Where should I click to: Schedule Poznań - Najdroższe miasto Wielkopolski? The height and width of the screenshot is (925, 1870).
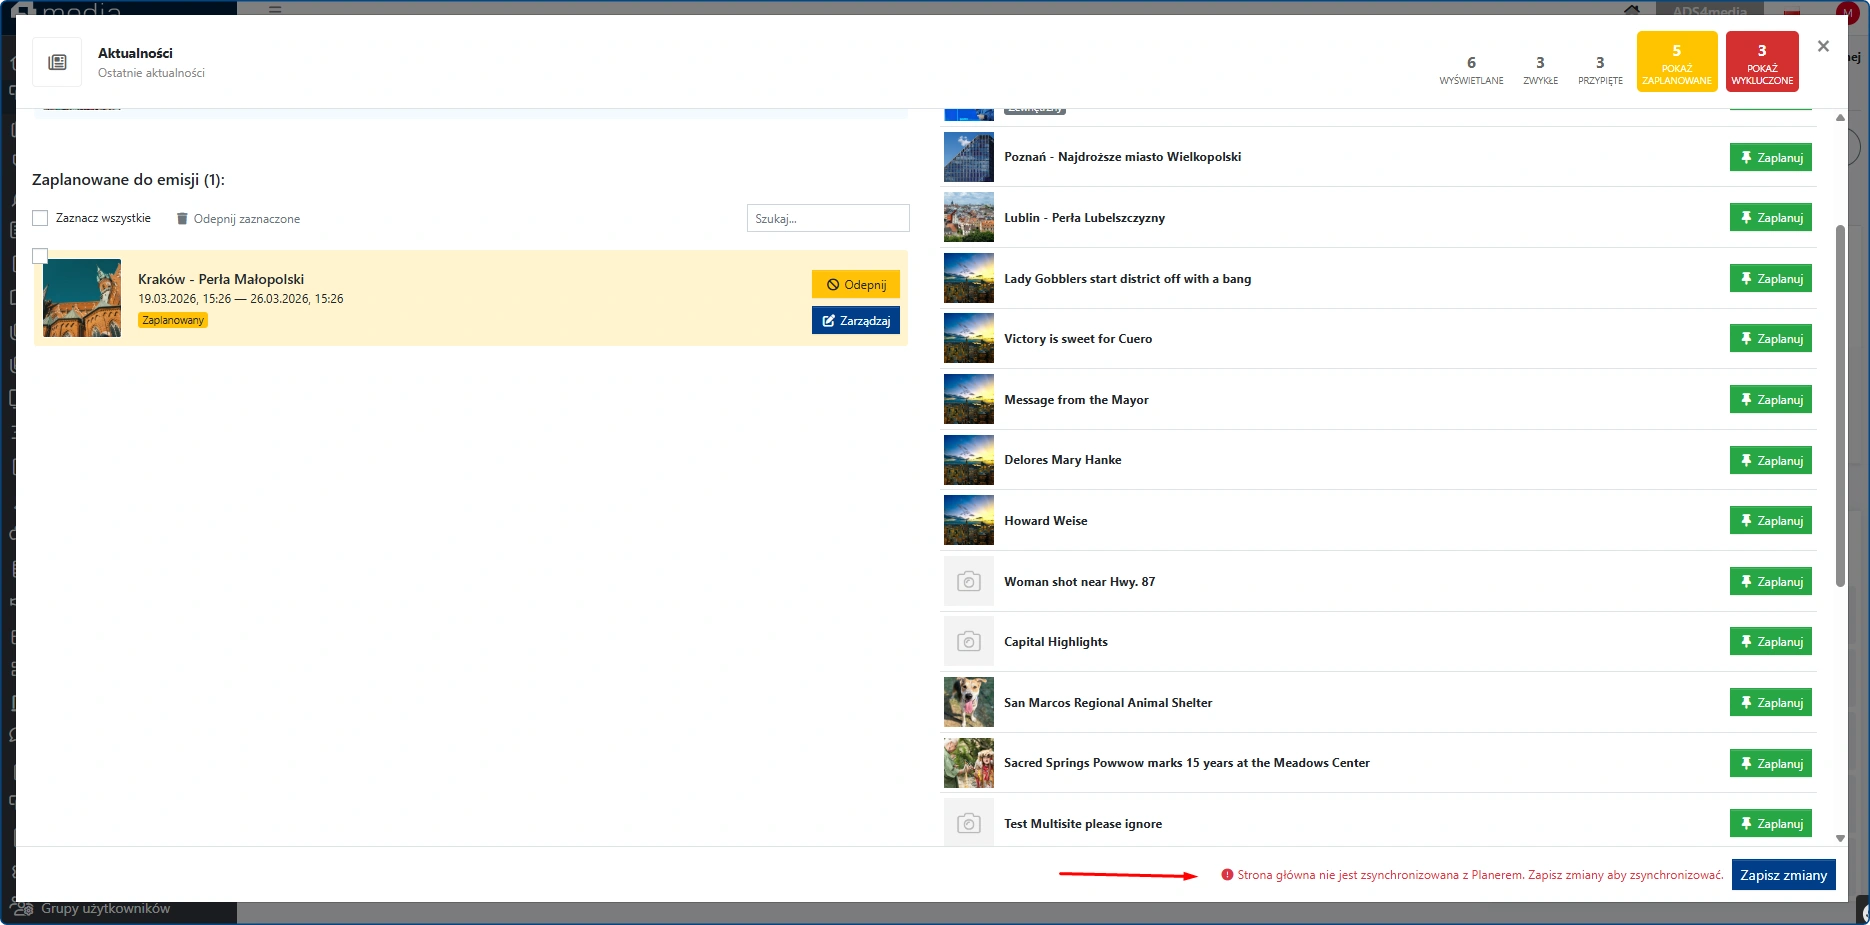point(1770,158)
